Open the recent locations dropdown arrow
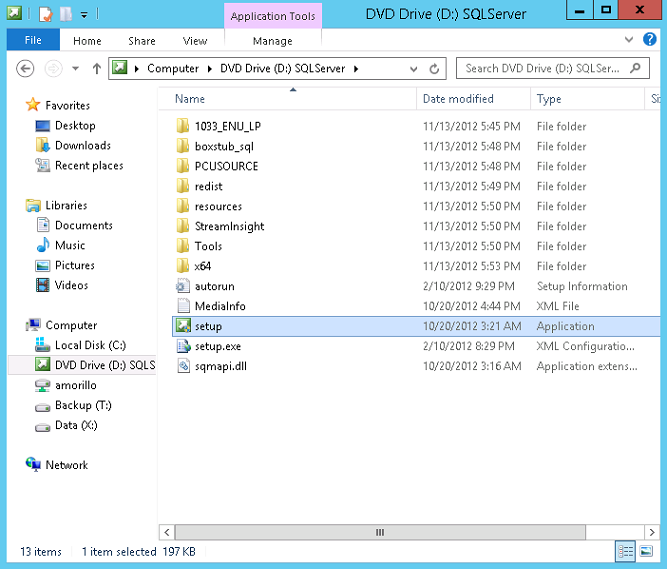 click(x=75, y=68)
